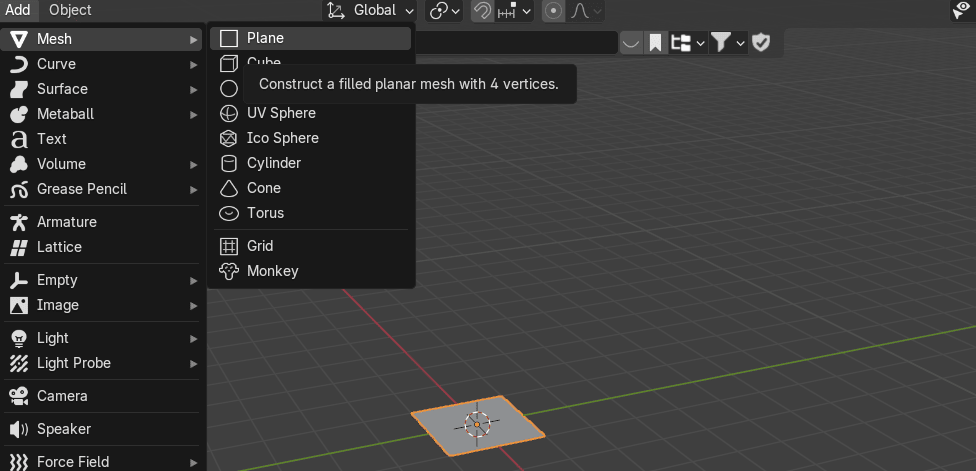Image resolution: width=976 pixels, height=471 pixels.
Task: Toggle the bookmark button beside the search field
Action: point(655,42)
